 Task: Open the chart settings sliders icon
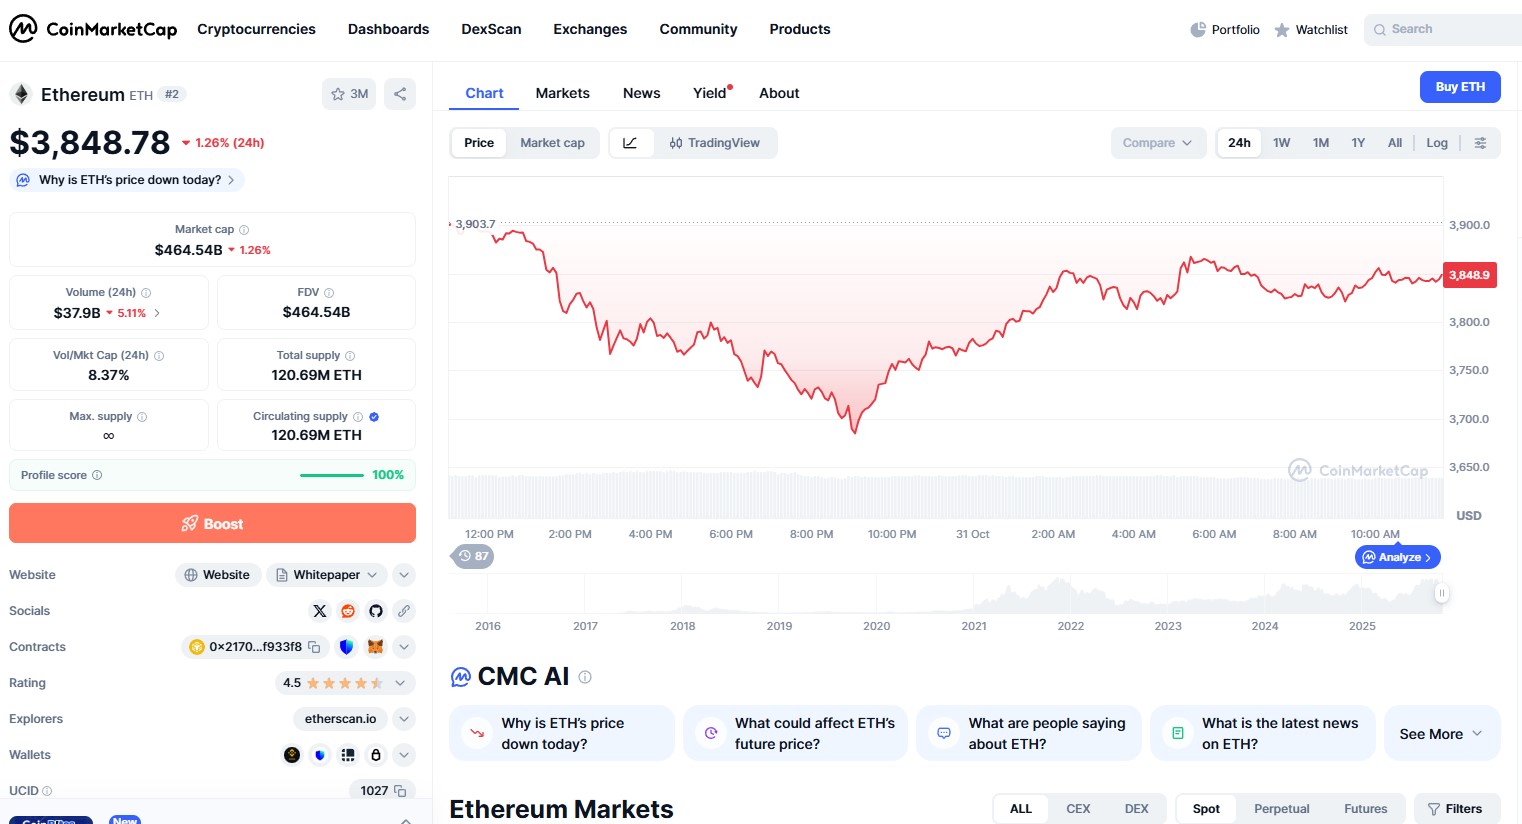click(x=1482, y=143)
